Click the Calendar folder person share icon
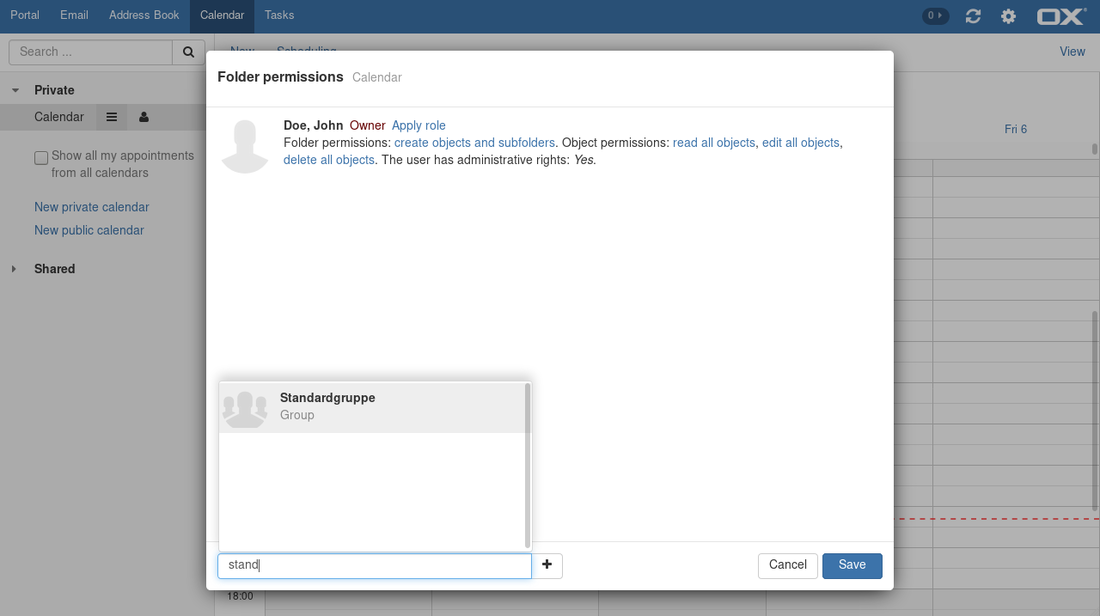 click(x=144, y=117)
